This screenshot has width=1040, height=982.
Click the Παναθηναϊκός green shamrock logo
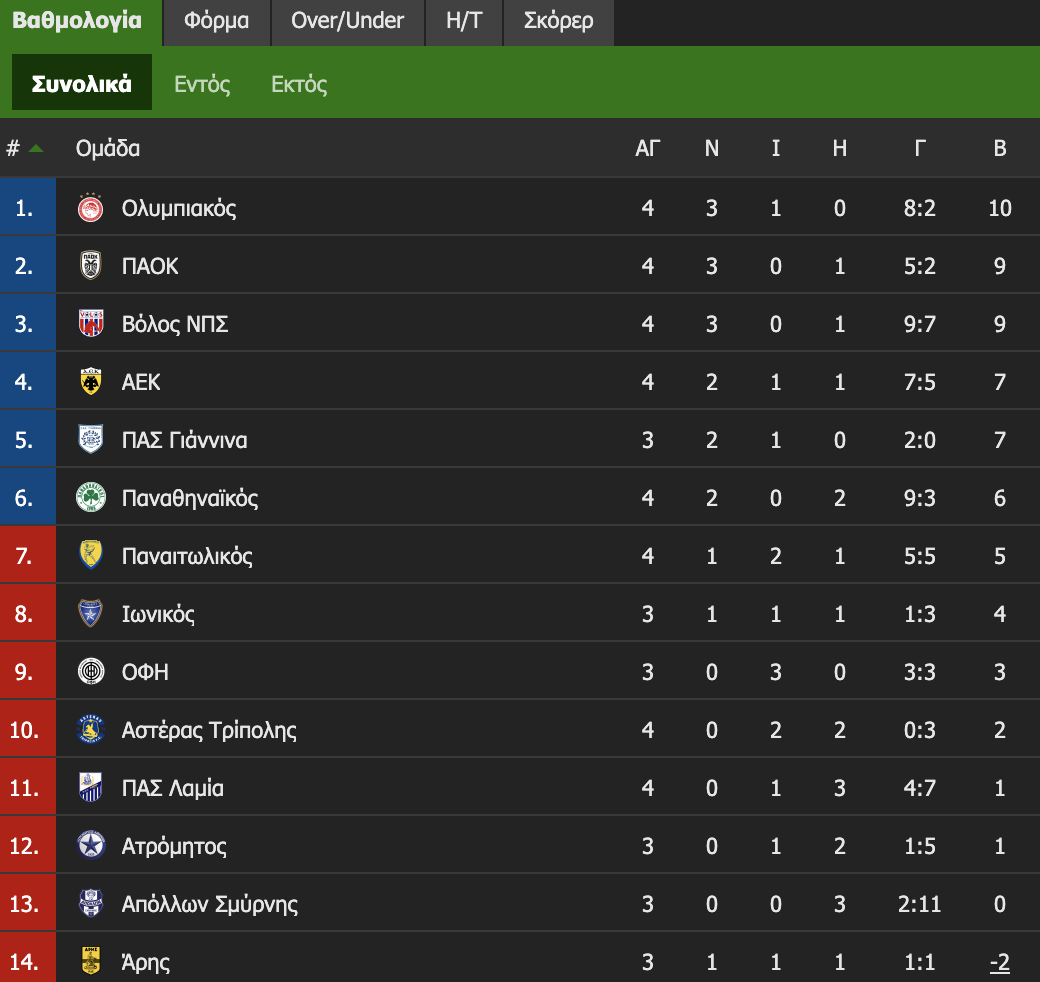coord(91,498)
